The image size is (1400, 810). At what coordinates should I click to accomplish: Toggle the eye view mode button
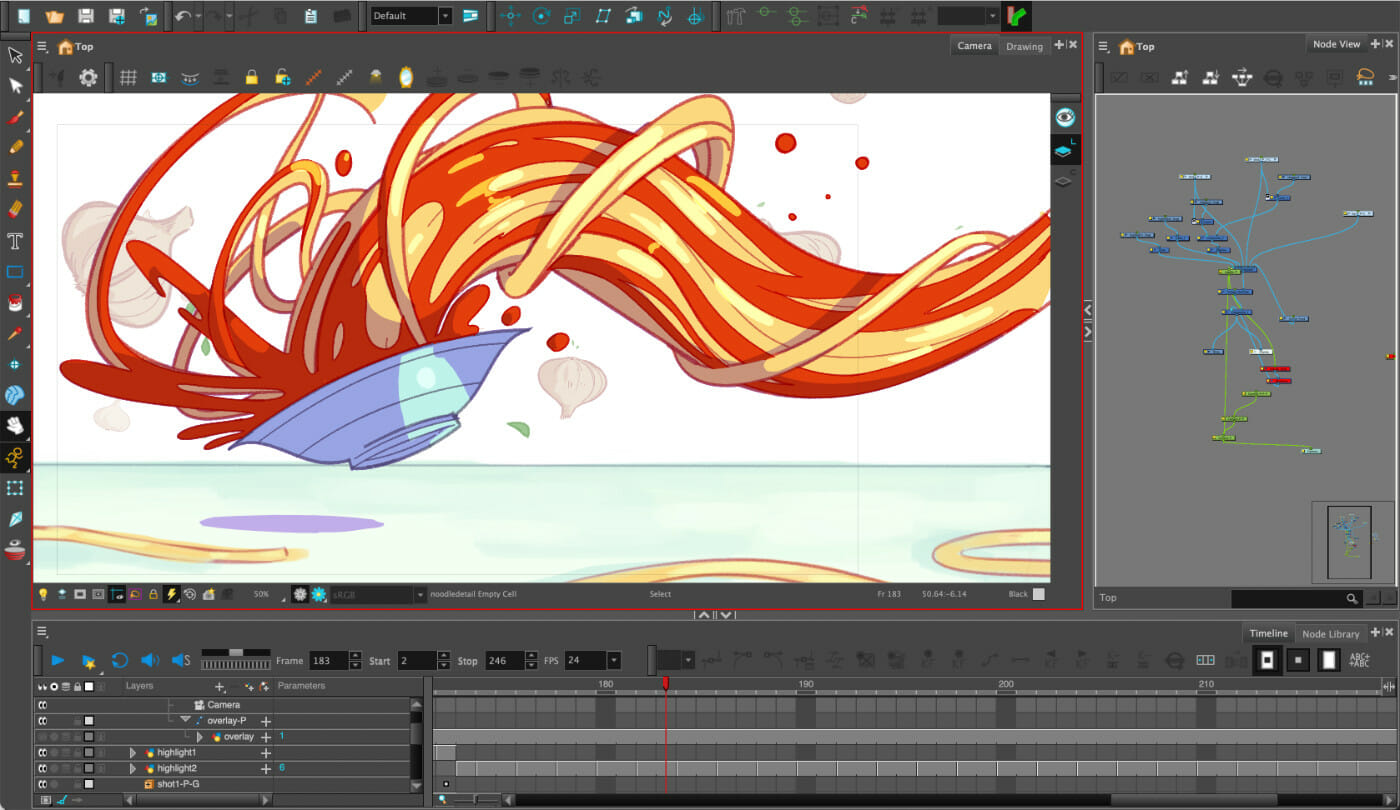click(1065, 117)
